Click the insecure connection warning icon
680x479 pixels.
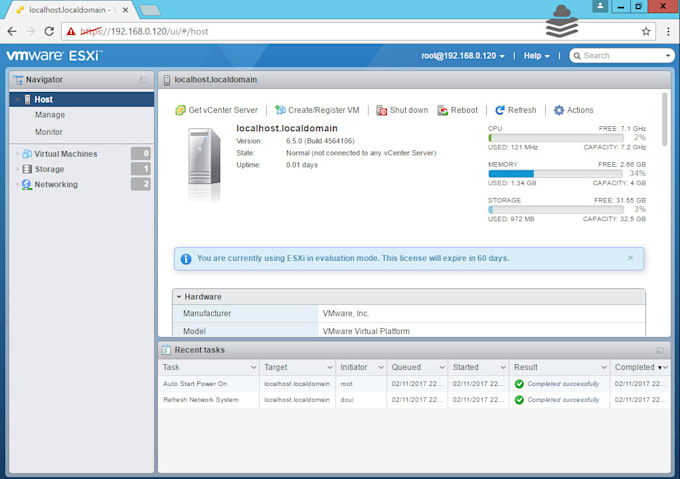point(71,31)
